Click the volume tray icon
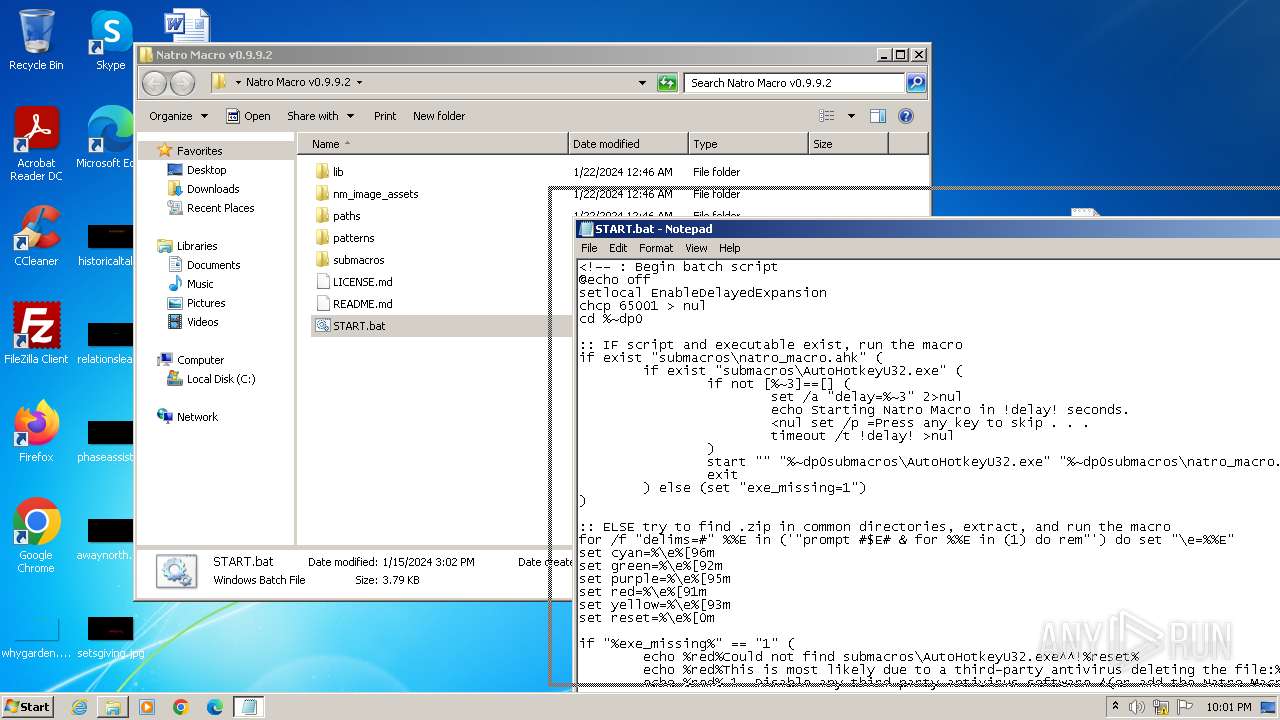The height and width of the screenshot is (720, 1280). [1137, 707]
